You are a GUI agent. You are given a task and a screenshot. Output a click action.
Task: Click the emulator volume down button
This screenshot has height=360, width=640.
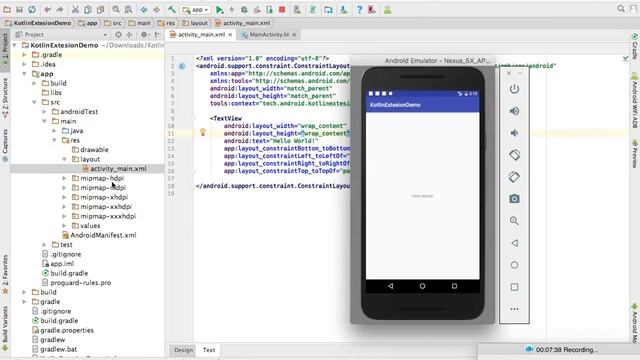(x=514, y=133)
